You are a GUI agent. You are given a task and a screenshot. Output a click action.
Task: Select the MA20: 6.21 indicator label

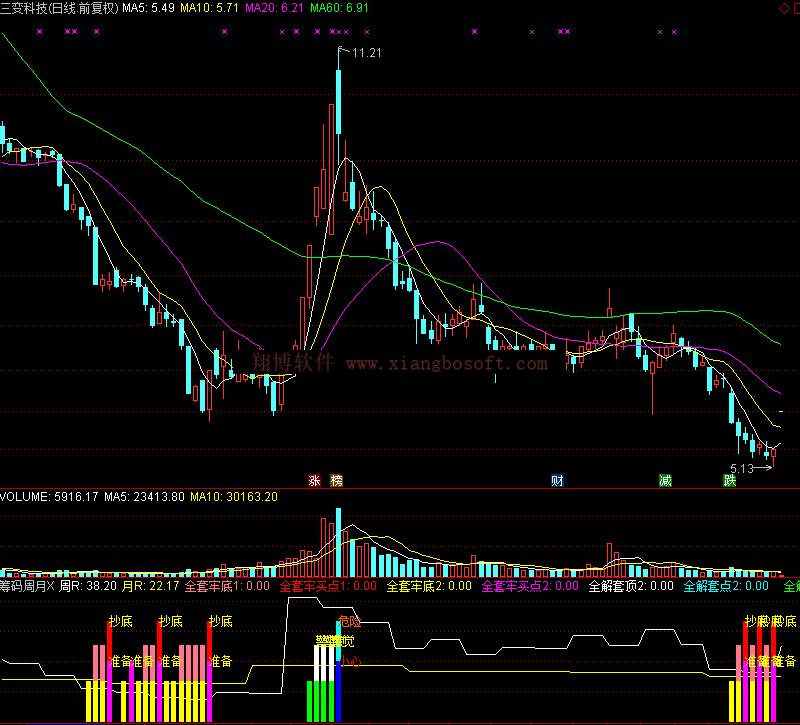[x=274, y=8]
